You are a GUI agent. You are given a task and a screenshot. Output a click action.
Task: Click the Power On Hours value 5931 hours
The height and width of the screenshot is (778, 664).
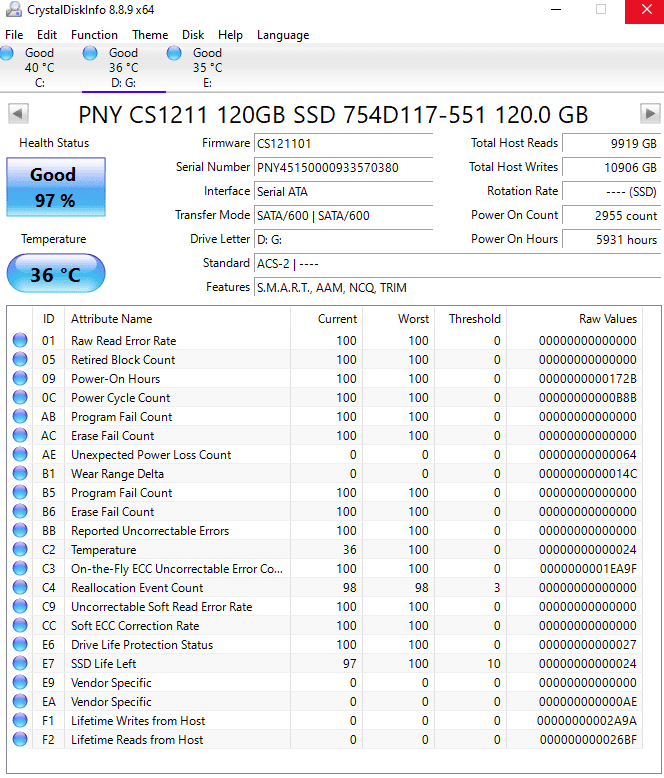[x=611, y=240]
